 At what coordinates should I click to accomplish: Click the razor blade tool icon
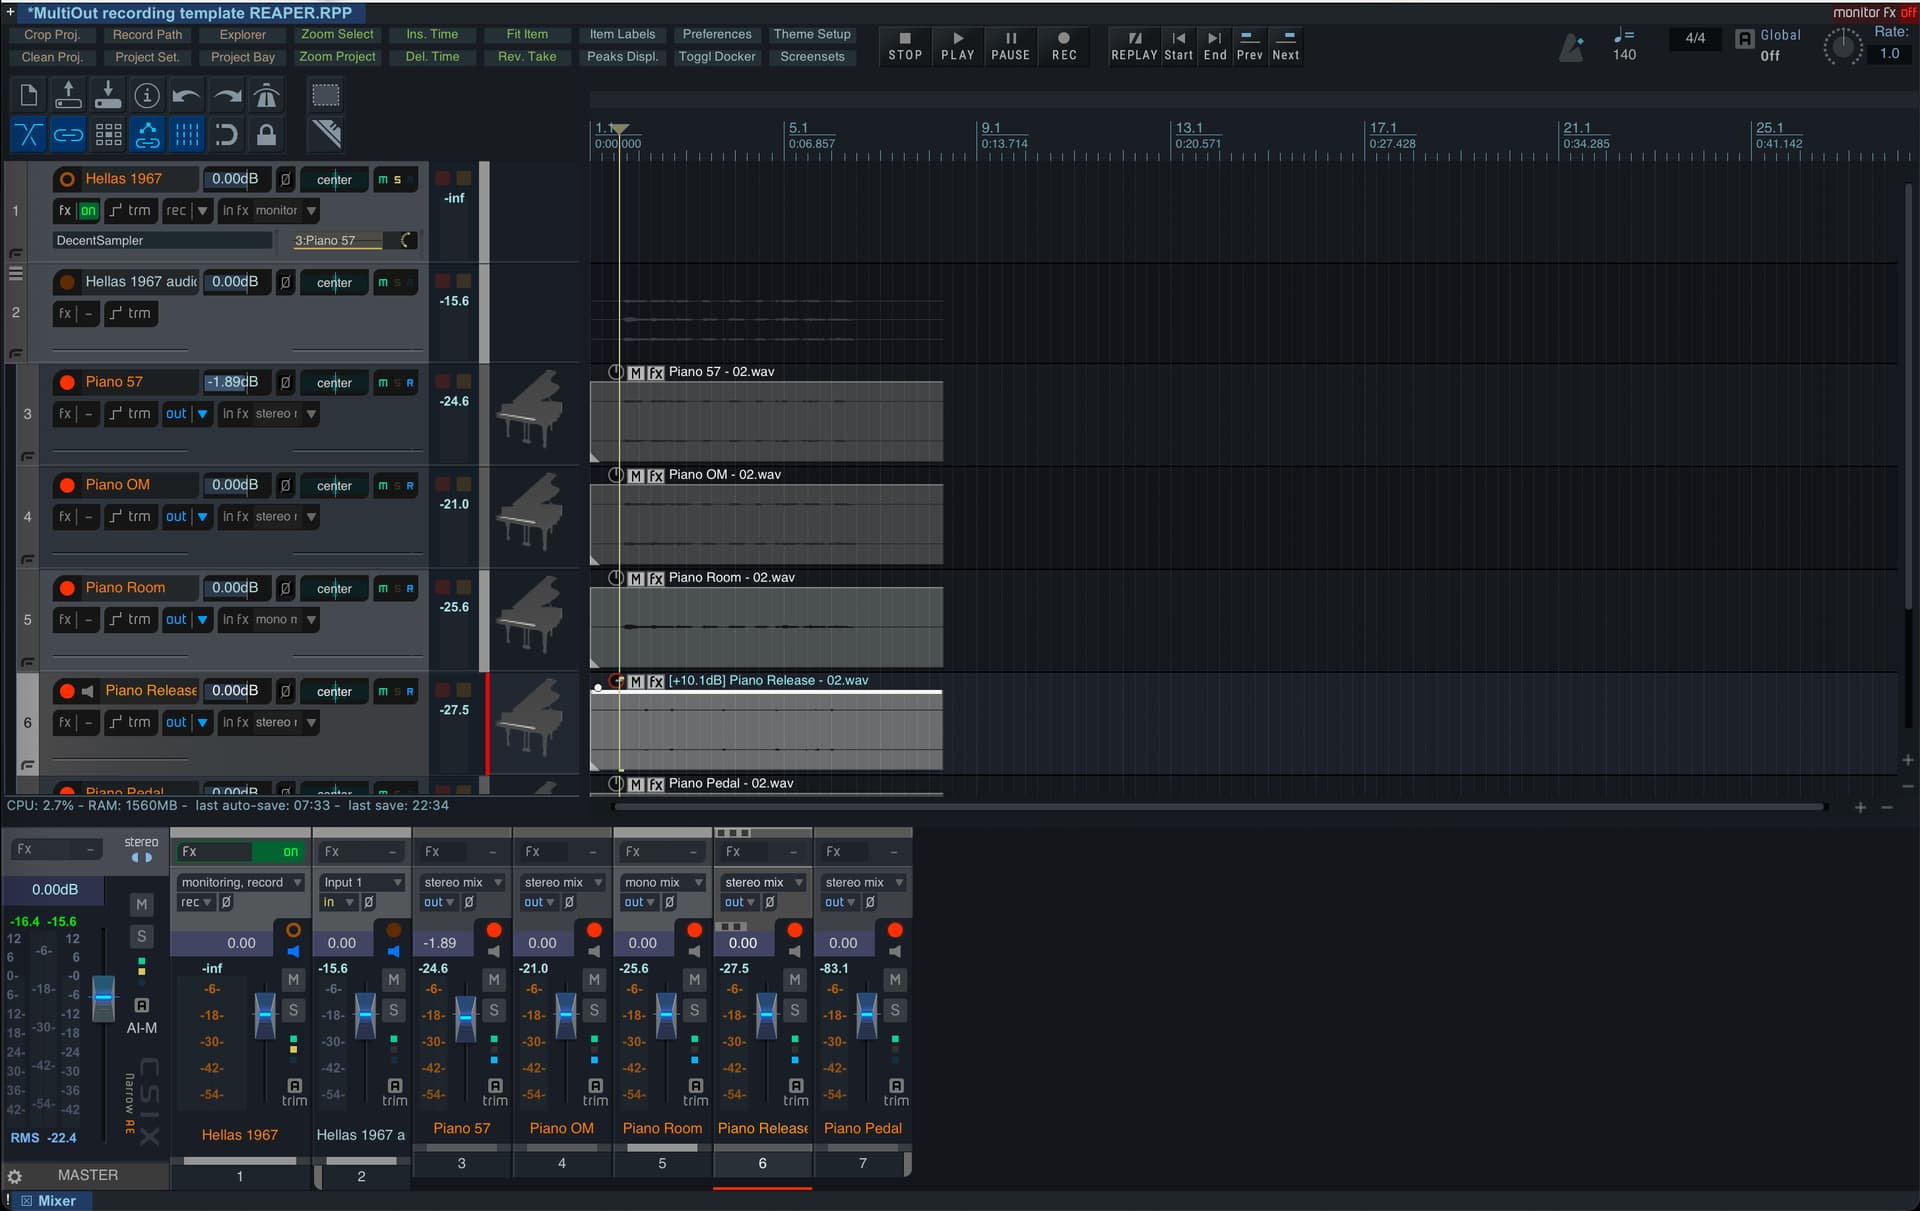click(326, 134)
